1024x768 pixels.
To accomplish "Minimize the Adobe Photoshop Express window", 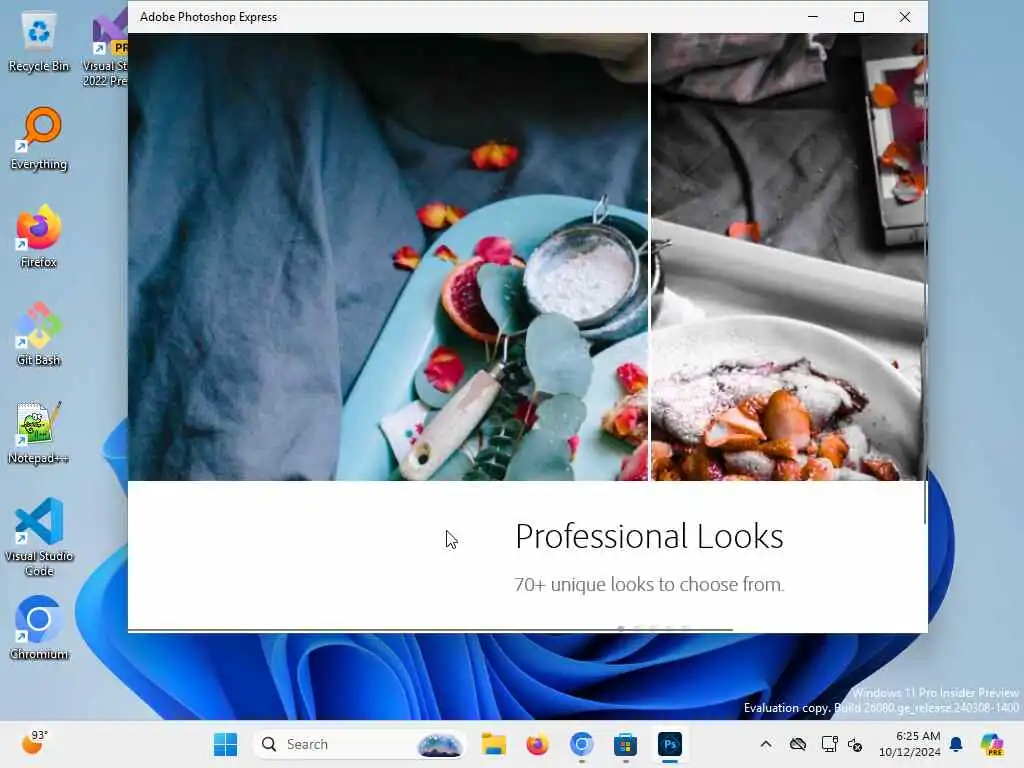I will click(x=813, y=17).
